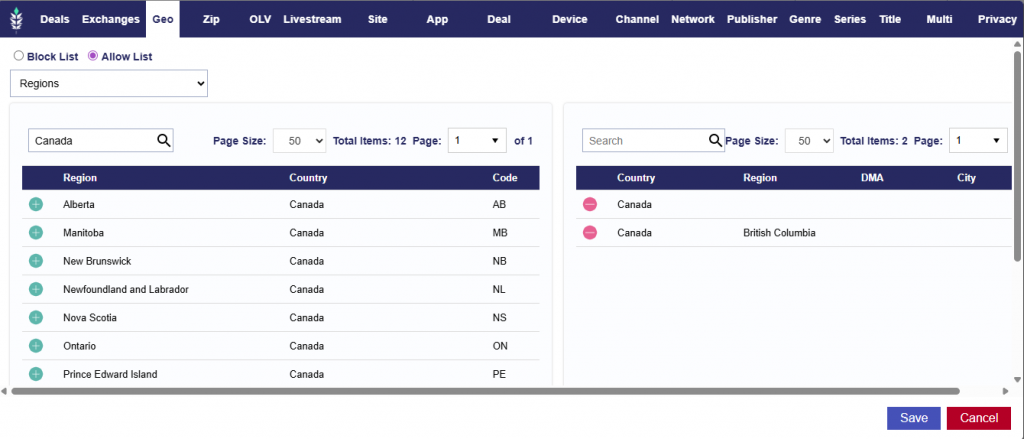Viewport: 1024px width, 439px height.
Task: Click the Cancel button
Action: click(978, 418)
